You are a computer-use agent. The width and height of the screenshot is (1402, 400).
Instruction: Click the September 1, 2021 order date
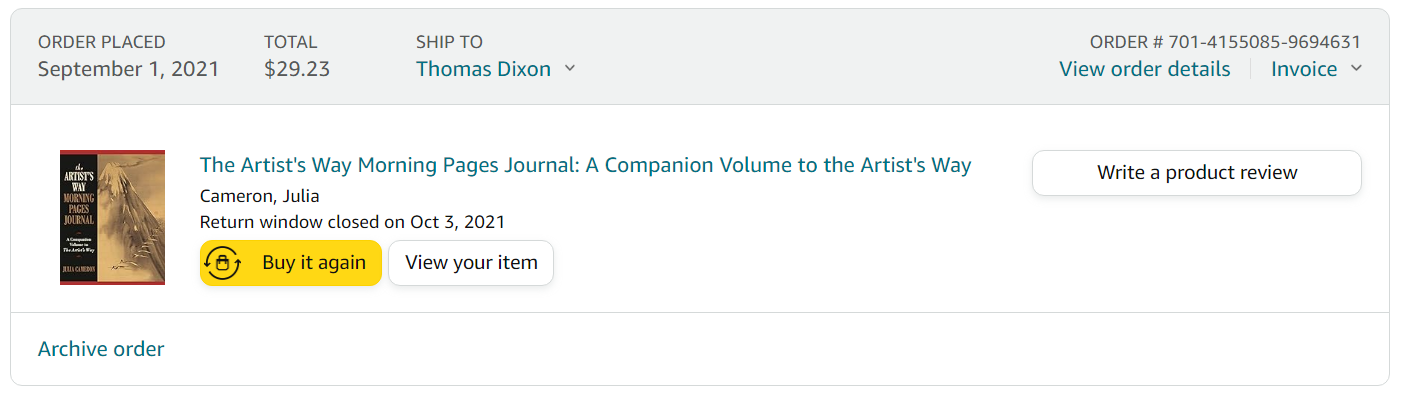pos(128,69)
